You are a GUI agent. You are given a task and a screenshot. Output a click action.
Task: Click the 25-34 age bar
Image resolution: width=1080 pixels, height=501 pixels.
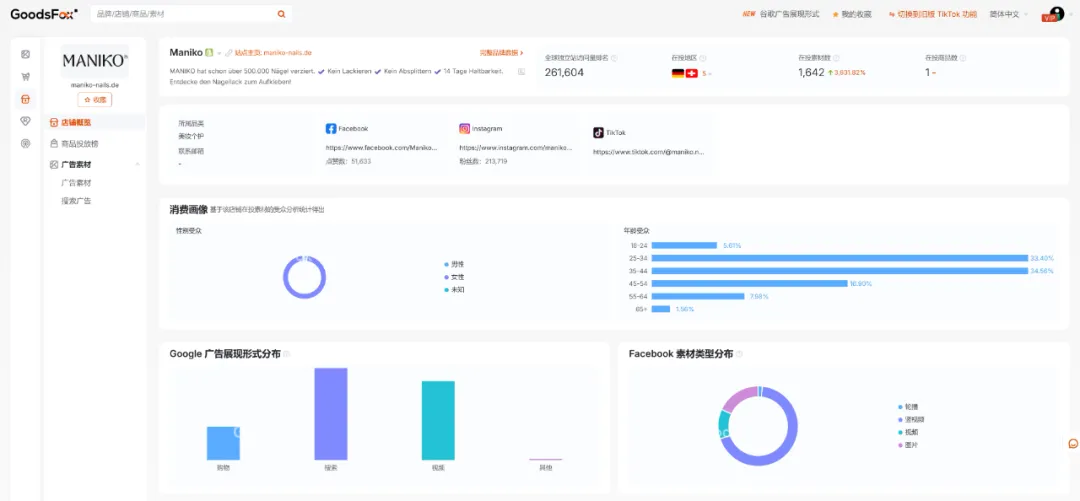pyautogui.click(x=840, y=258)
